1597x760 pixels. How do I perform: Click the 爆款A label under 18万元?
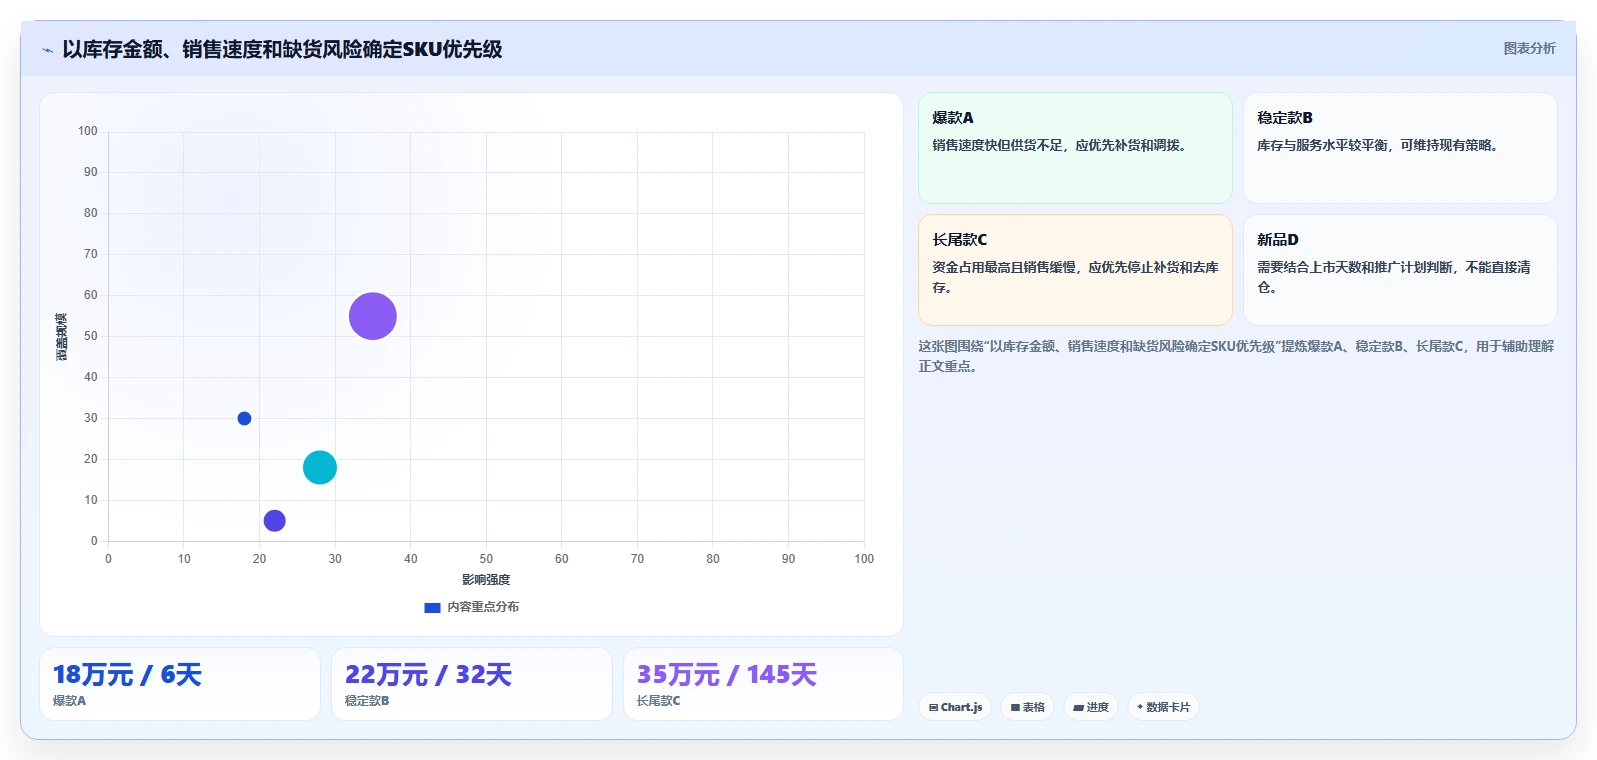click(69, 701)
